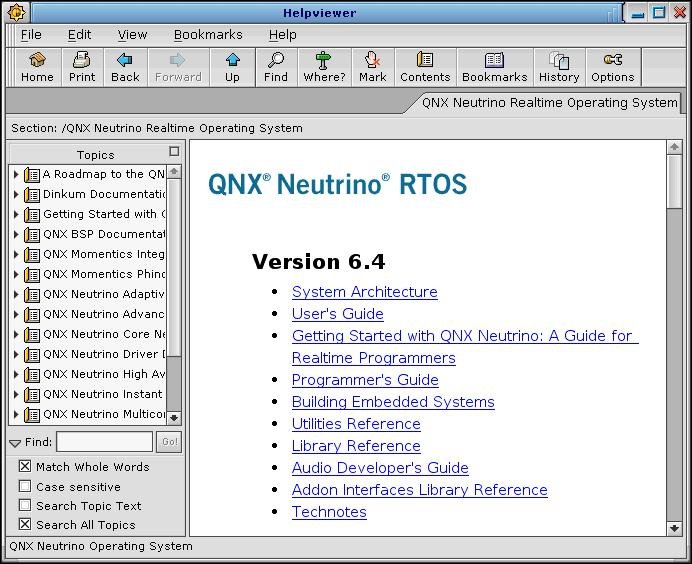
Task: Enable Search Topic Text checkbox
Action: pyautogui.click(x=25, y=506)
